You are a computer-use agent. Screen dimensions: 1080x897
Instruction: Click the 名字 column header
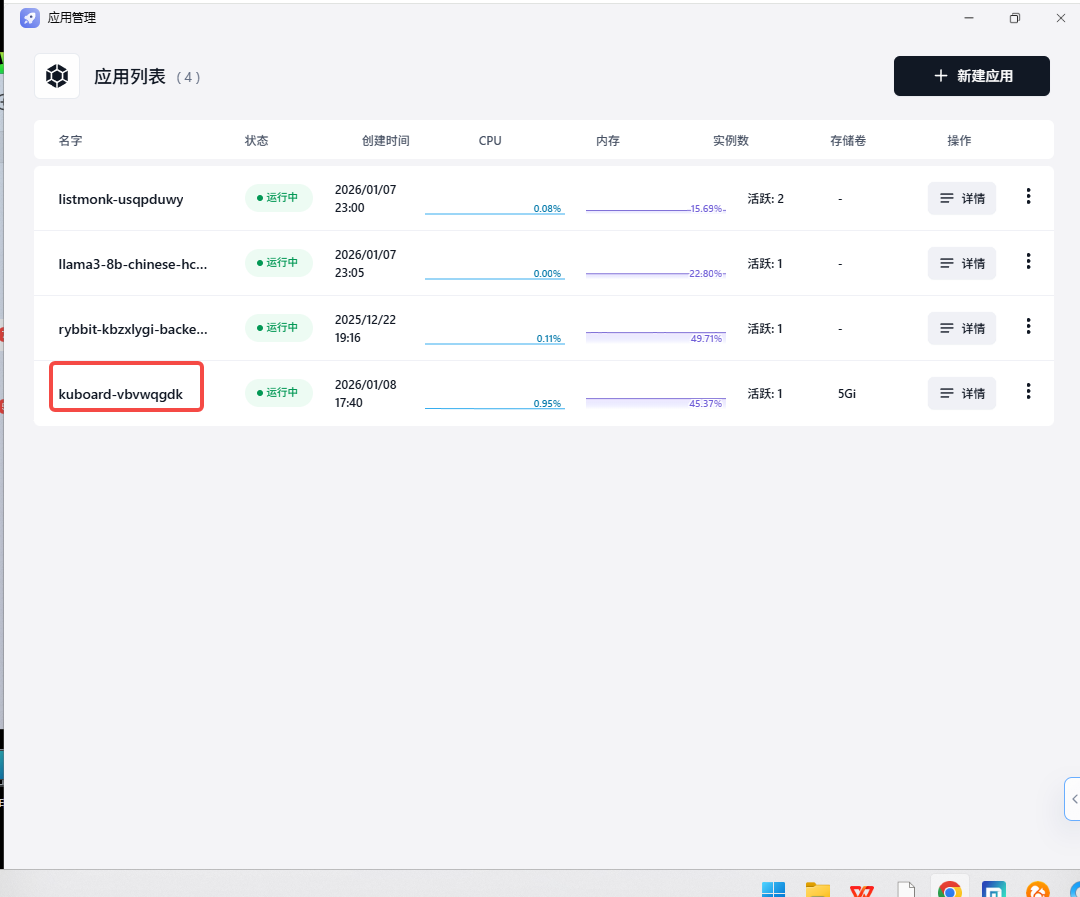(70, 141)
